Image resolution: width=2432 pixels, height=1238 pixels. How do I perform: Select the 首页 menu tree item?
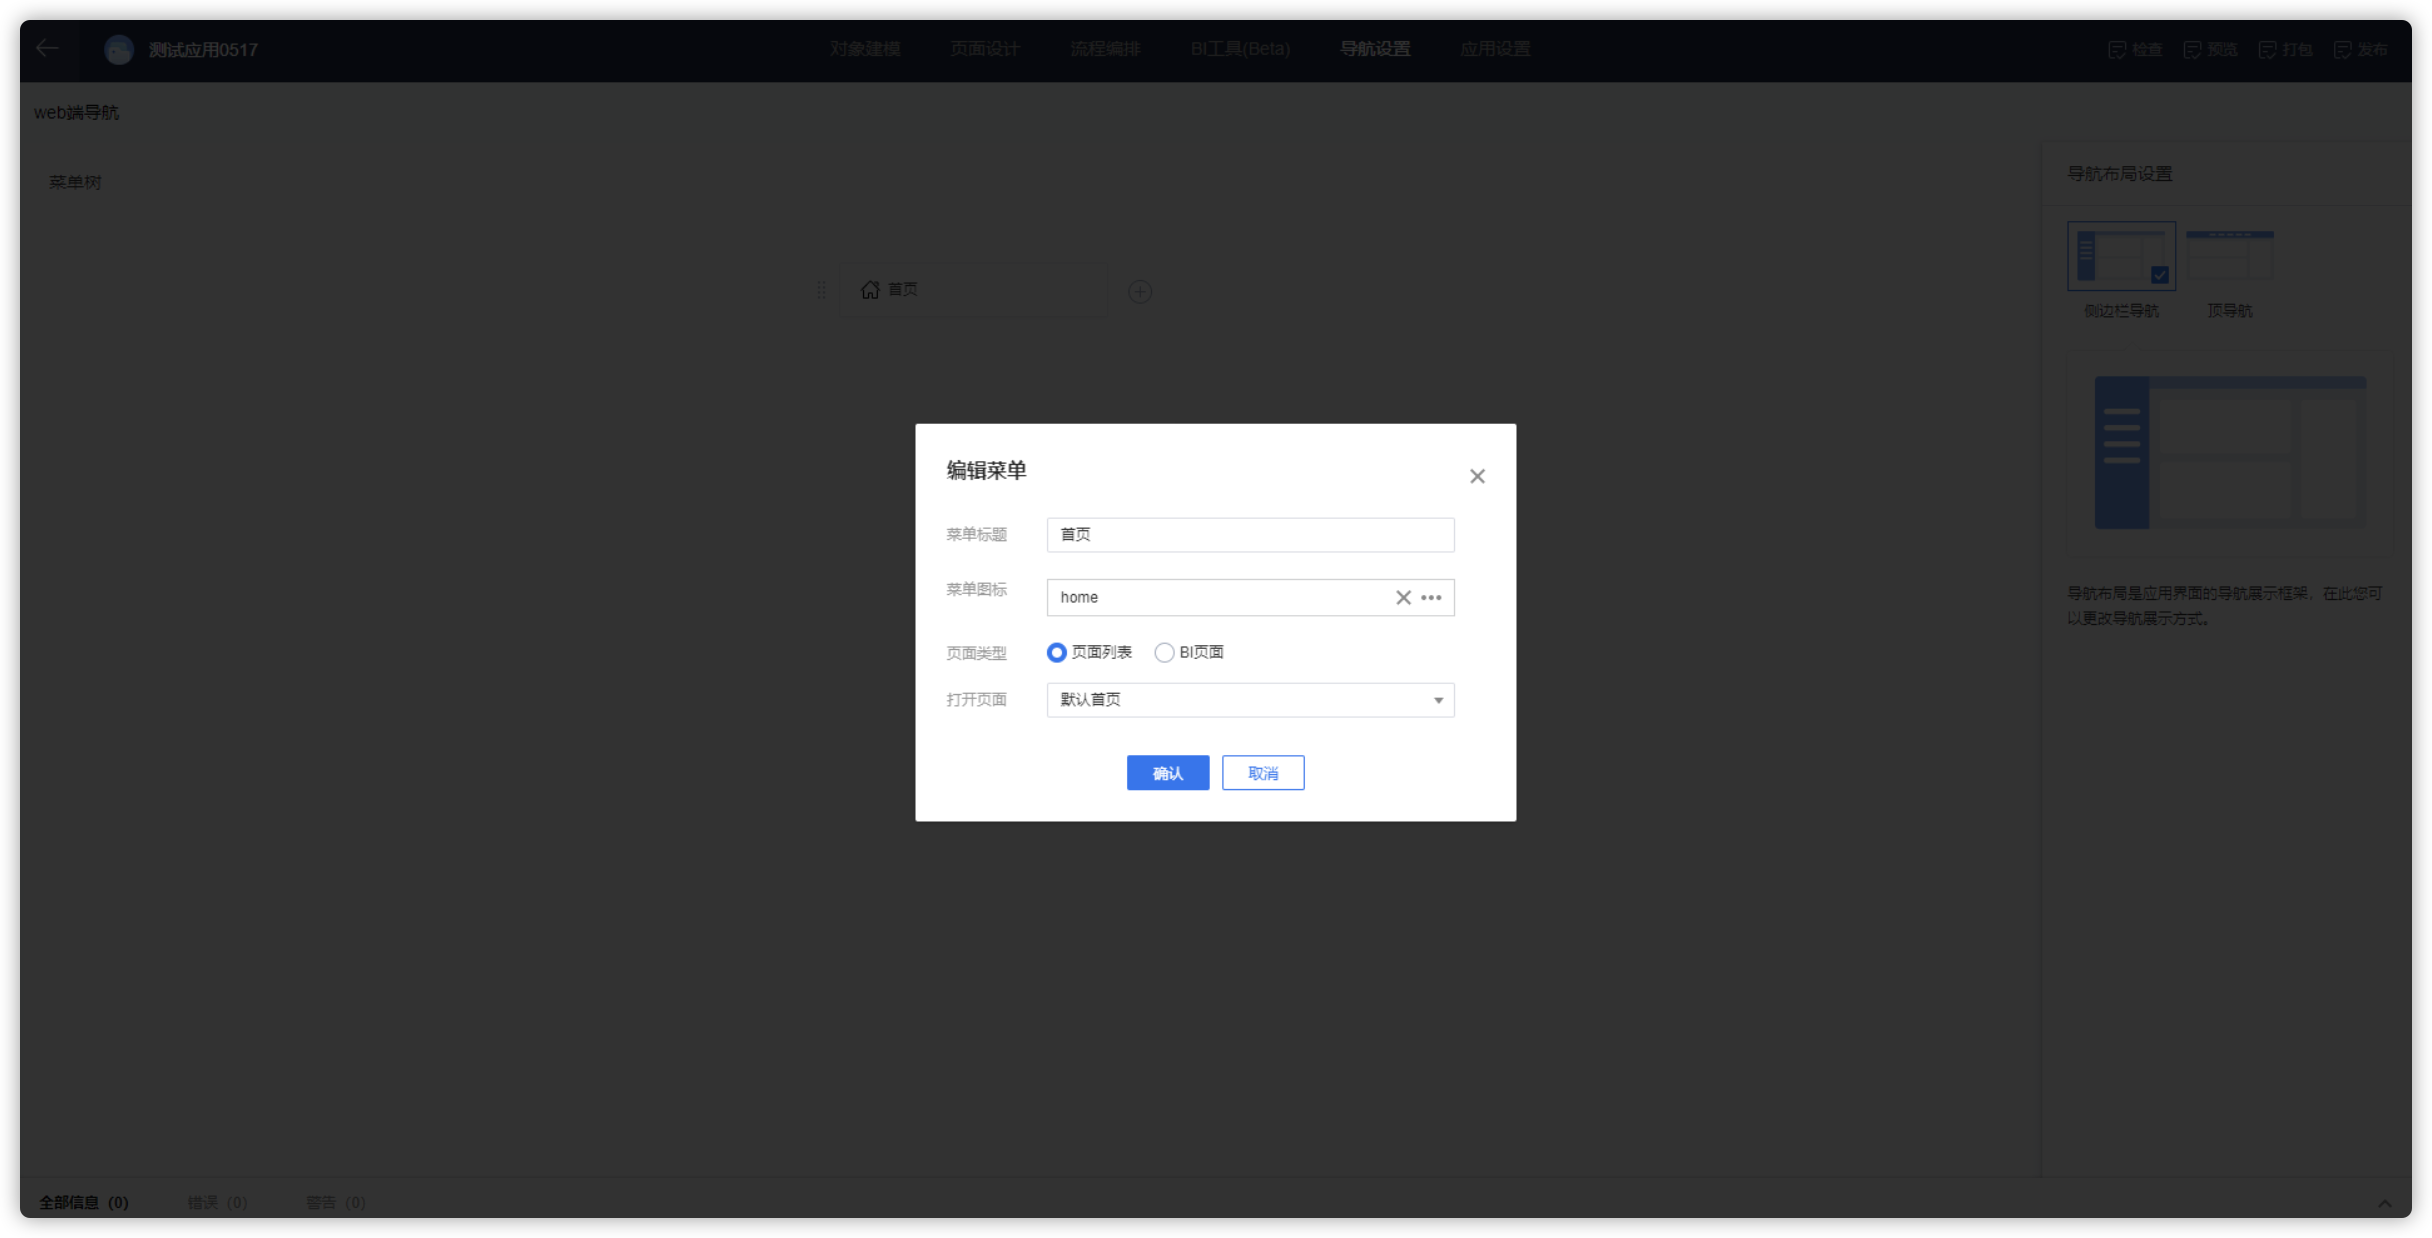973,290
